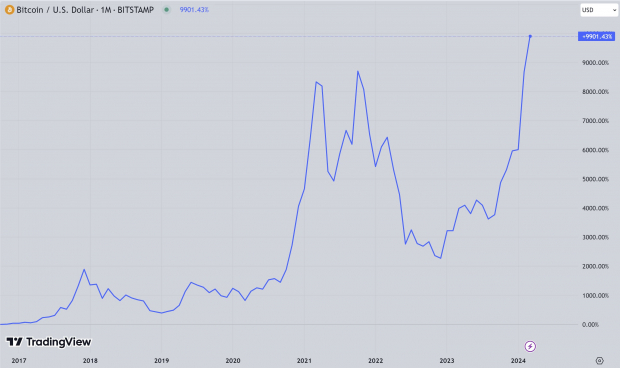Click the 2023 time axis label

point(447,360)
